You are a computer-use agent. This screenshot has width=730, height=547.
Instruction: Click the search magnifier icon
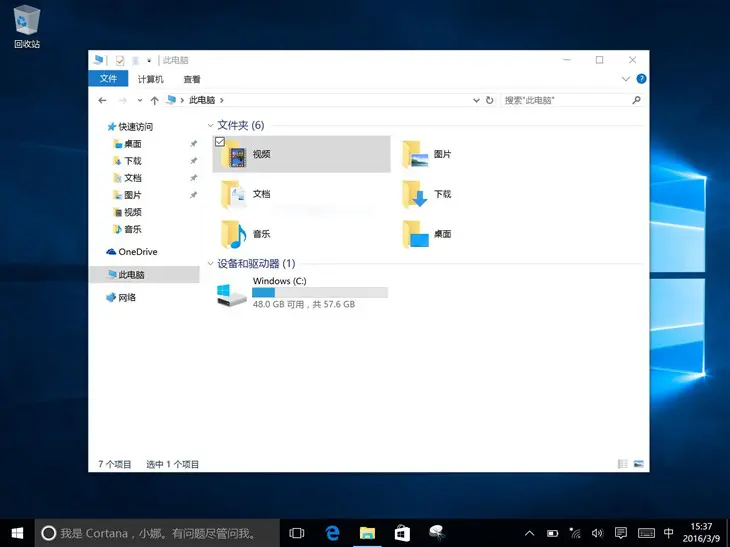636,100
